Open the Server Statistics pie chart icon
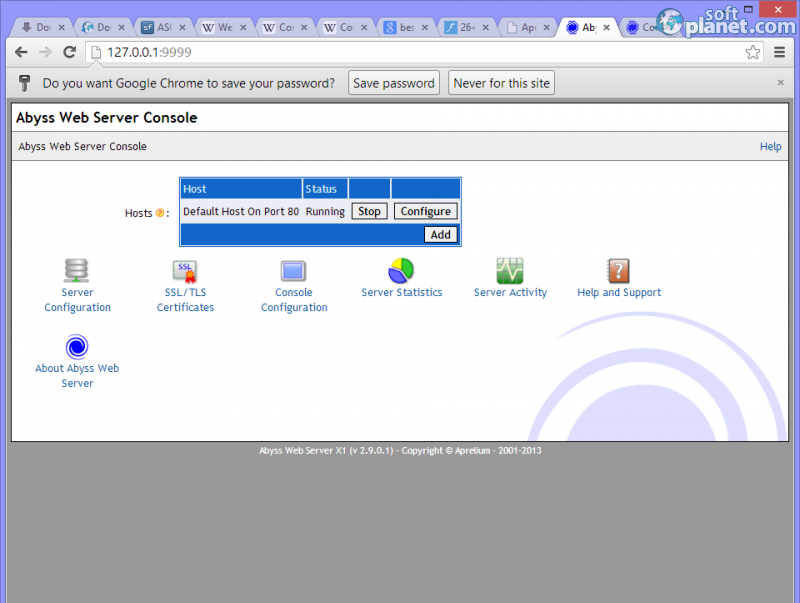The width and height of the screenshot is (800, 603). pos(401,270)
